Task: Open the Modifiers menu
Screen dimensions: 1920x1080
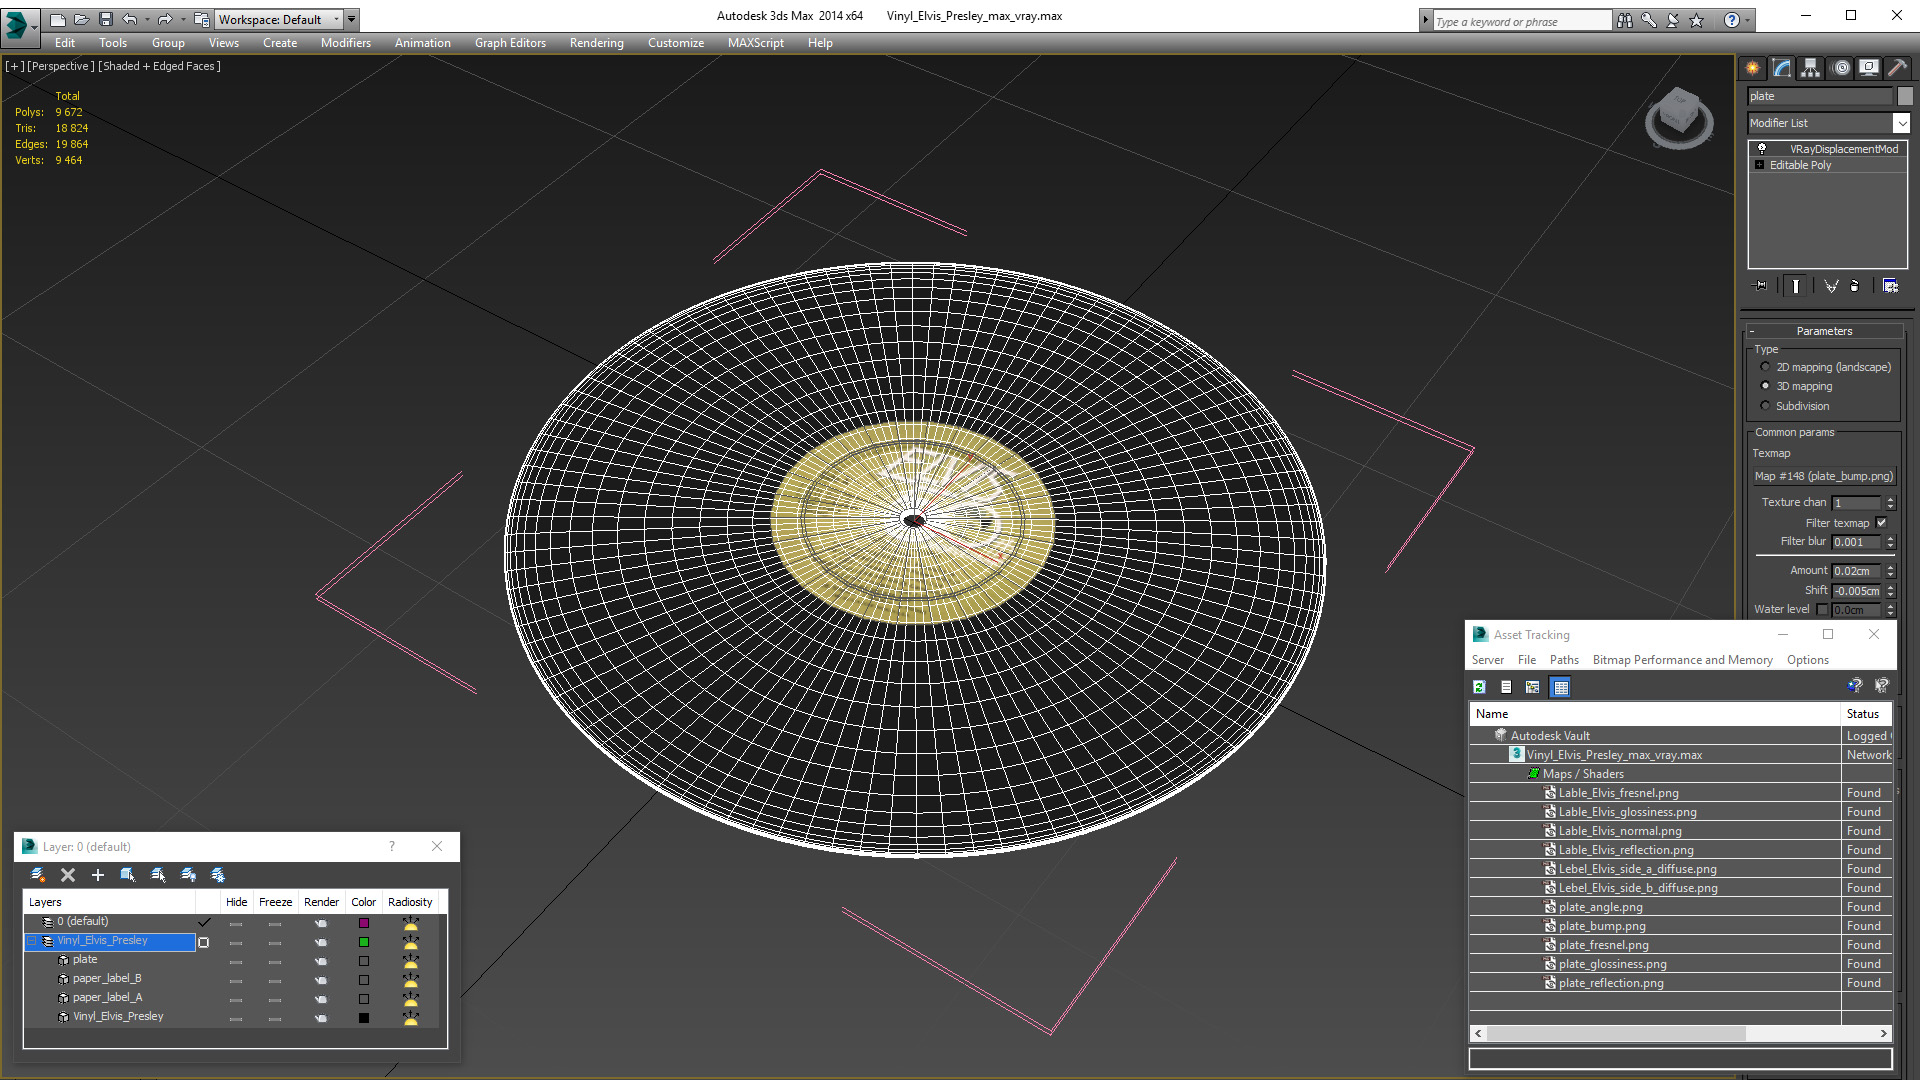Action: coord(345,43)
